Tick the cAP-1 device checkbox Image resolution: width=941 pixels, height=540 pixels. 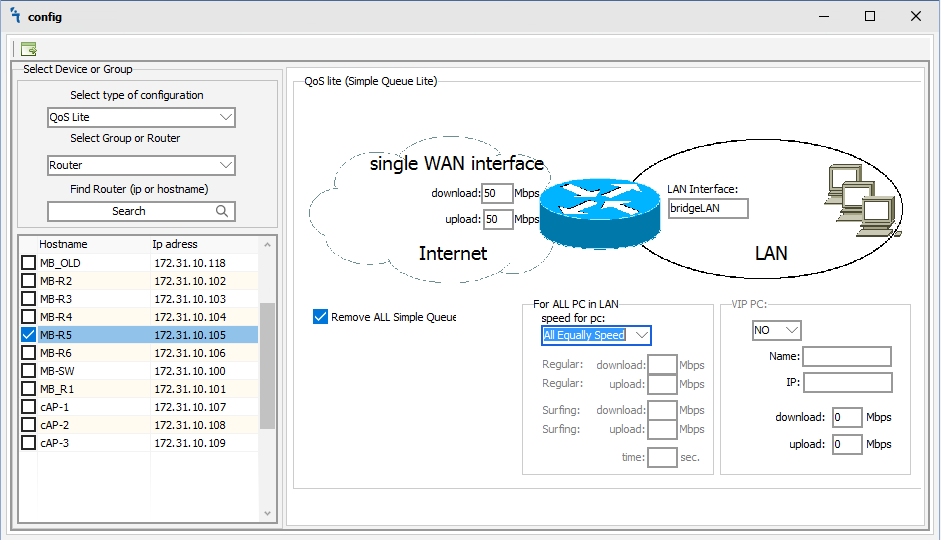[x=29, y=407]
